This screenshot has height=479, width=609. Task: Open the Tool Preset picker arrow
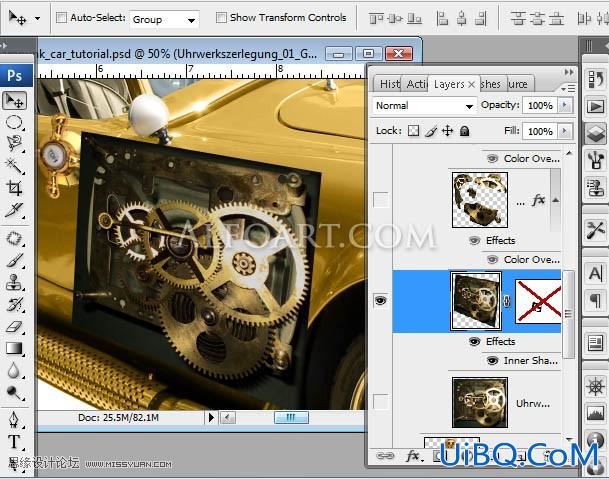click(37, 18)
